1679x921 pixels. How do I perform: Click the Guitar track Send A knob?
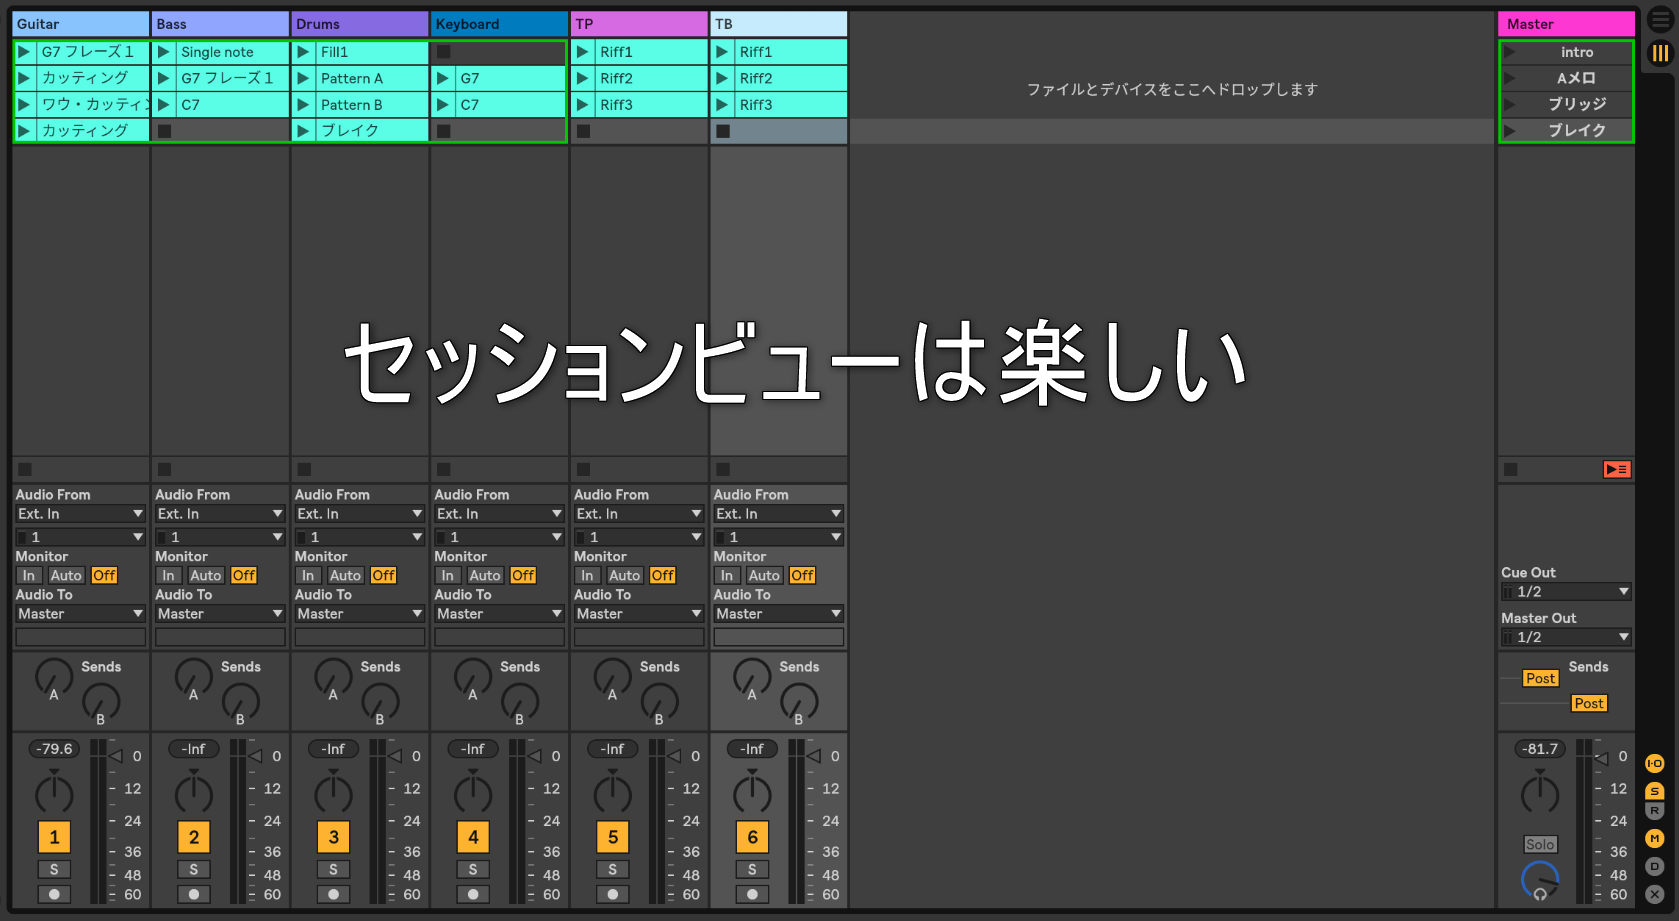point(54,677)
